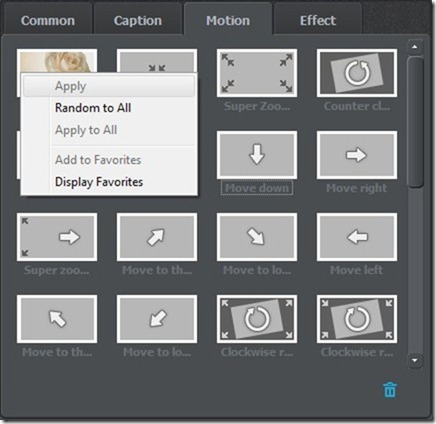Choose Clockwise rotation icon with inward corner arrows
This screenshot has width=436, height=424.
(357, 319)
